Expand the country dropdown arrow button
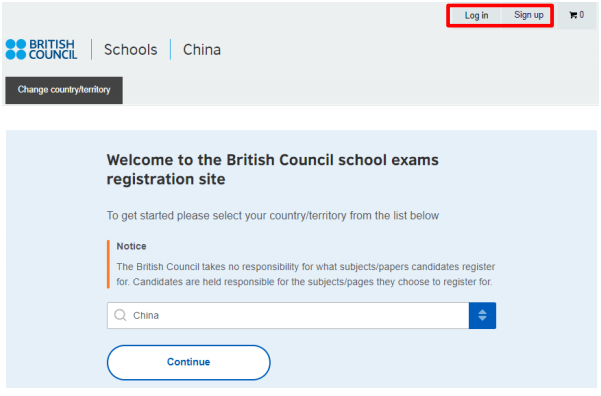The image size is (601, 396). pos(482,315)
